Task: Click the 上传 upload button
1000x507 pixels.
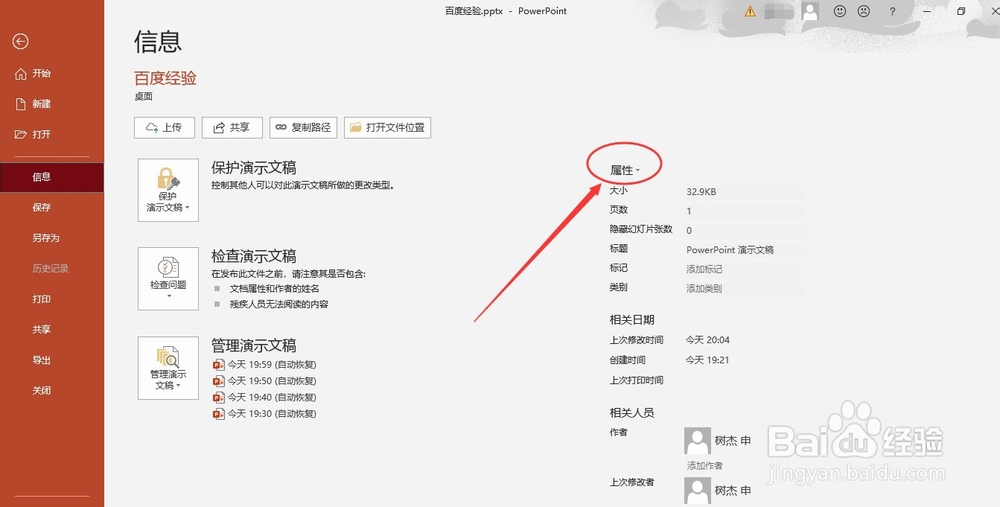Action: 165,128
